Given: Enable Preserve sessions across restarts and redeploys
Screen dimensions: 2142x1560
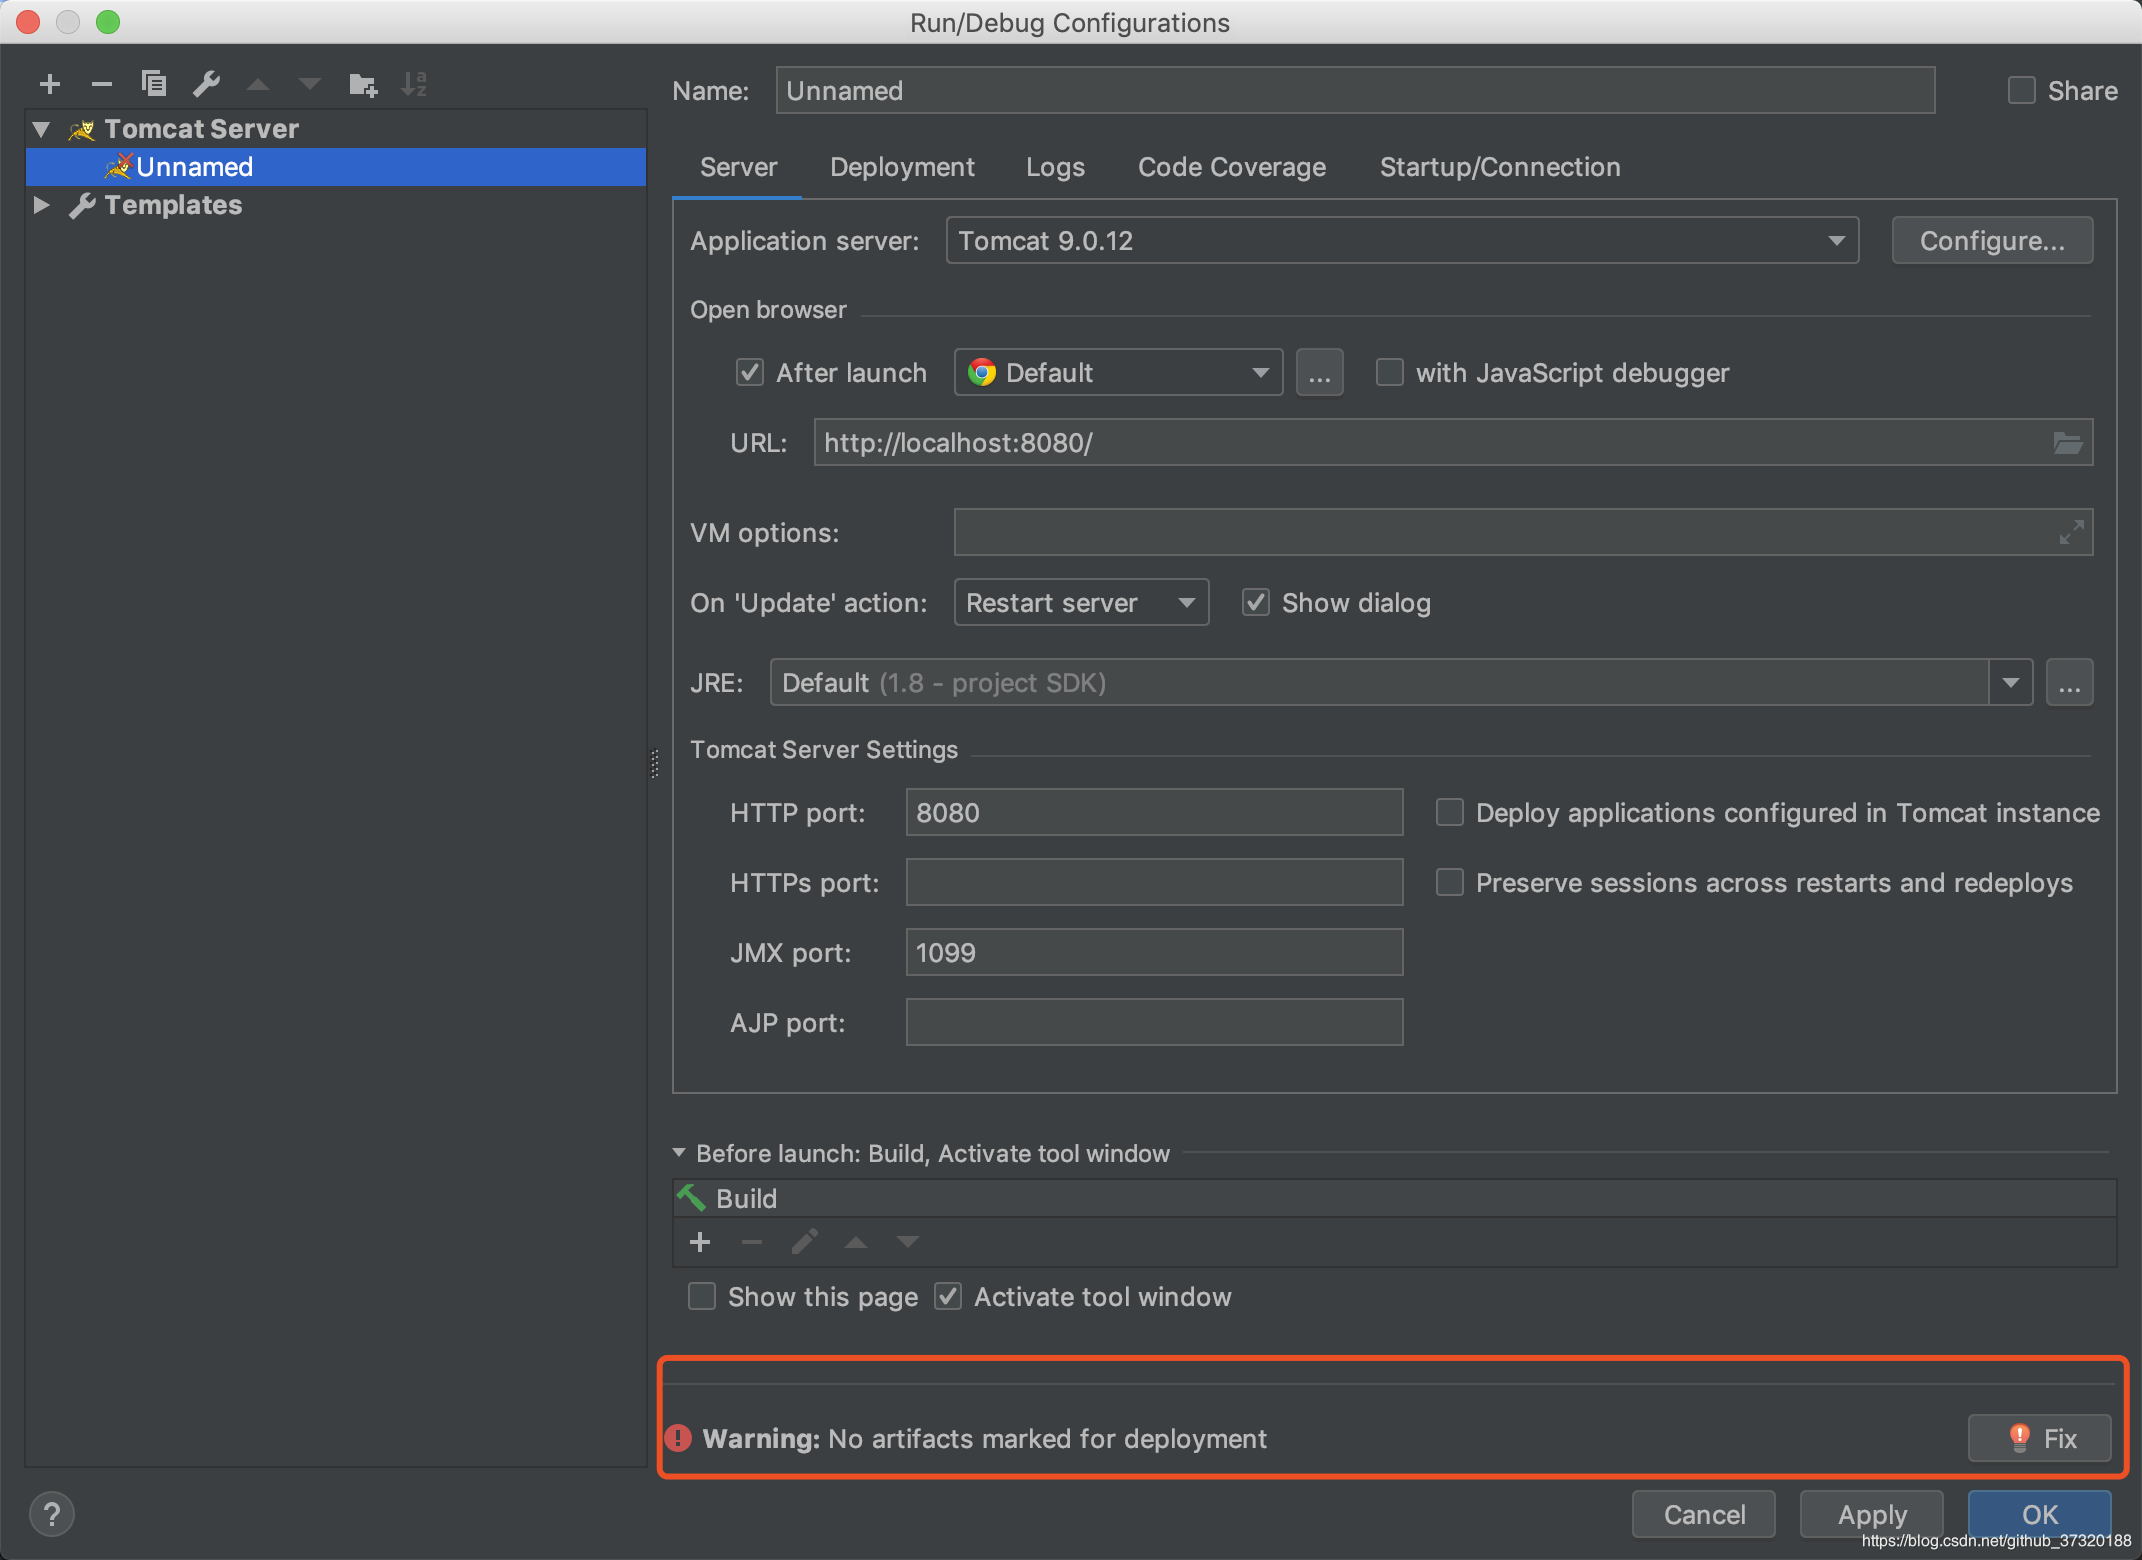Looking at the screenshot, I should 1450,883.
